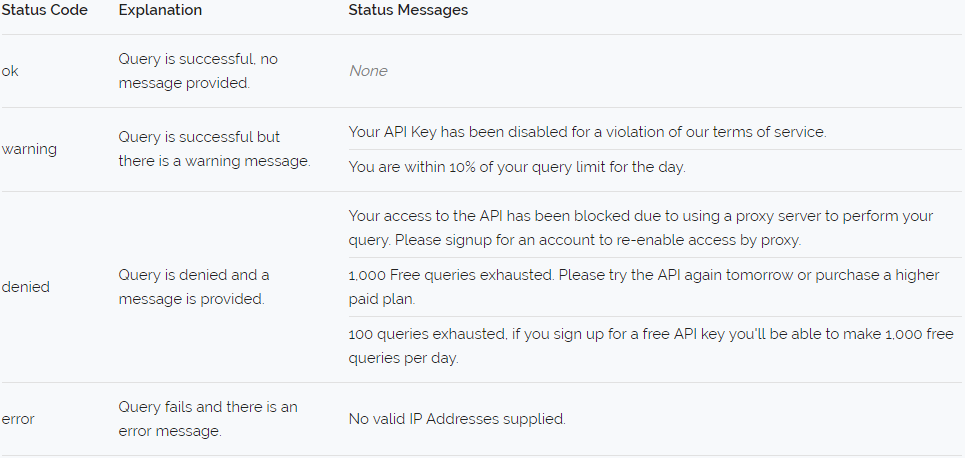Click 'Query is denied and a message' explanation
Image resolution: width=965 pixels, height=458 pixels.
pos(193,287)
